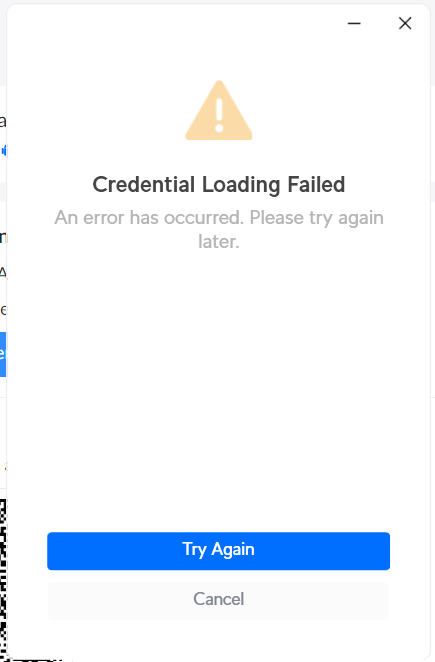This screenshot has width=435, height=662.
Task: Click the 'Please try again' text
Action: pos(317,218)
